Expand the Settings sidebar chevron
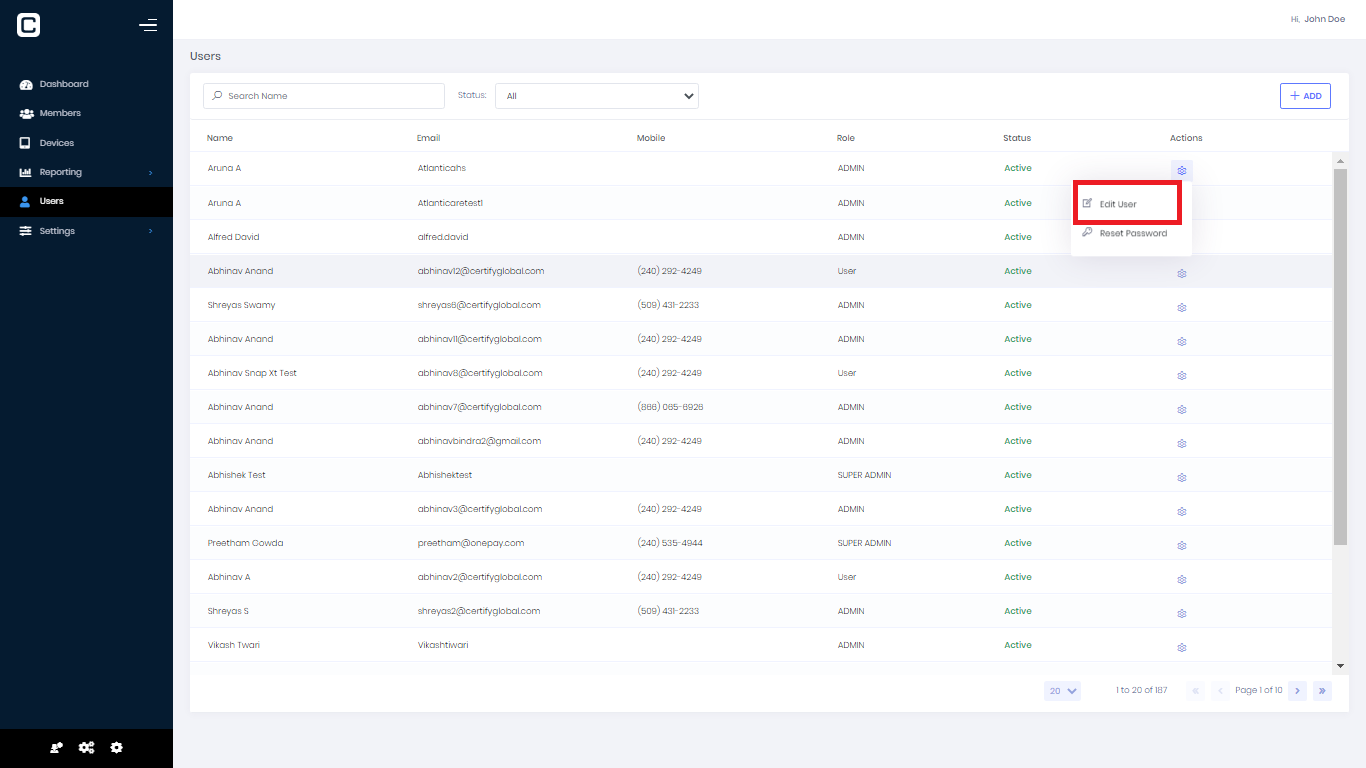Viewport: 1366px width, 768px height. (151, 230)
